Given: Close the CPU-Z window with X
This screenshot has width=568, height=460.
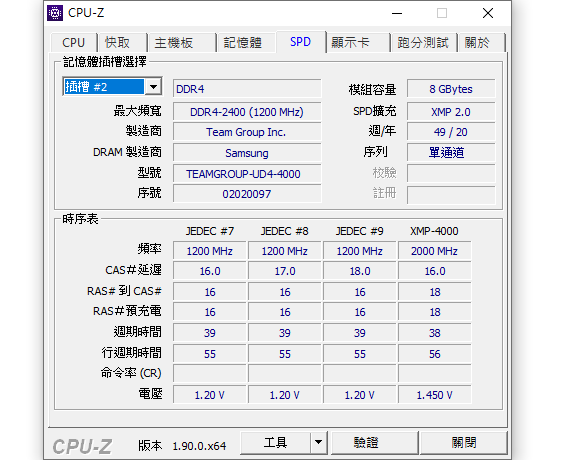Looking at the screenshot, I should pyautogui.click(x=488, y=13).
